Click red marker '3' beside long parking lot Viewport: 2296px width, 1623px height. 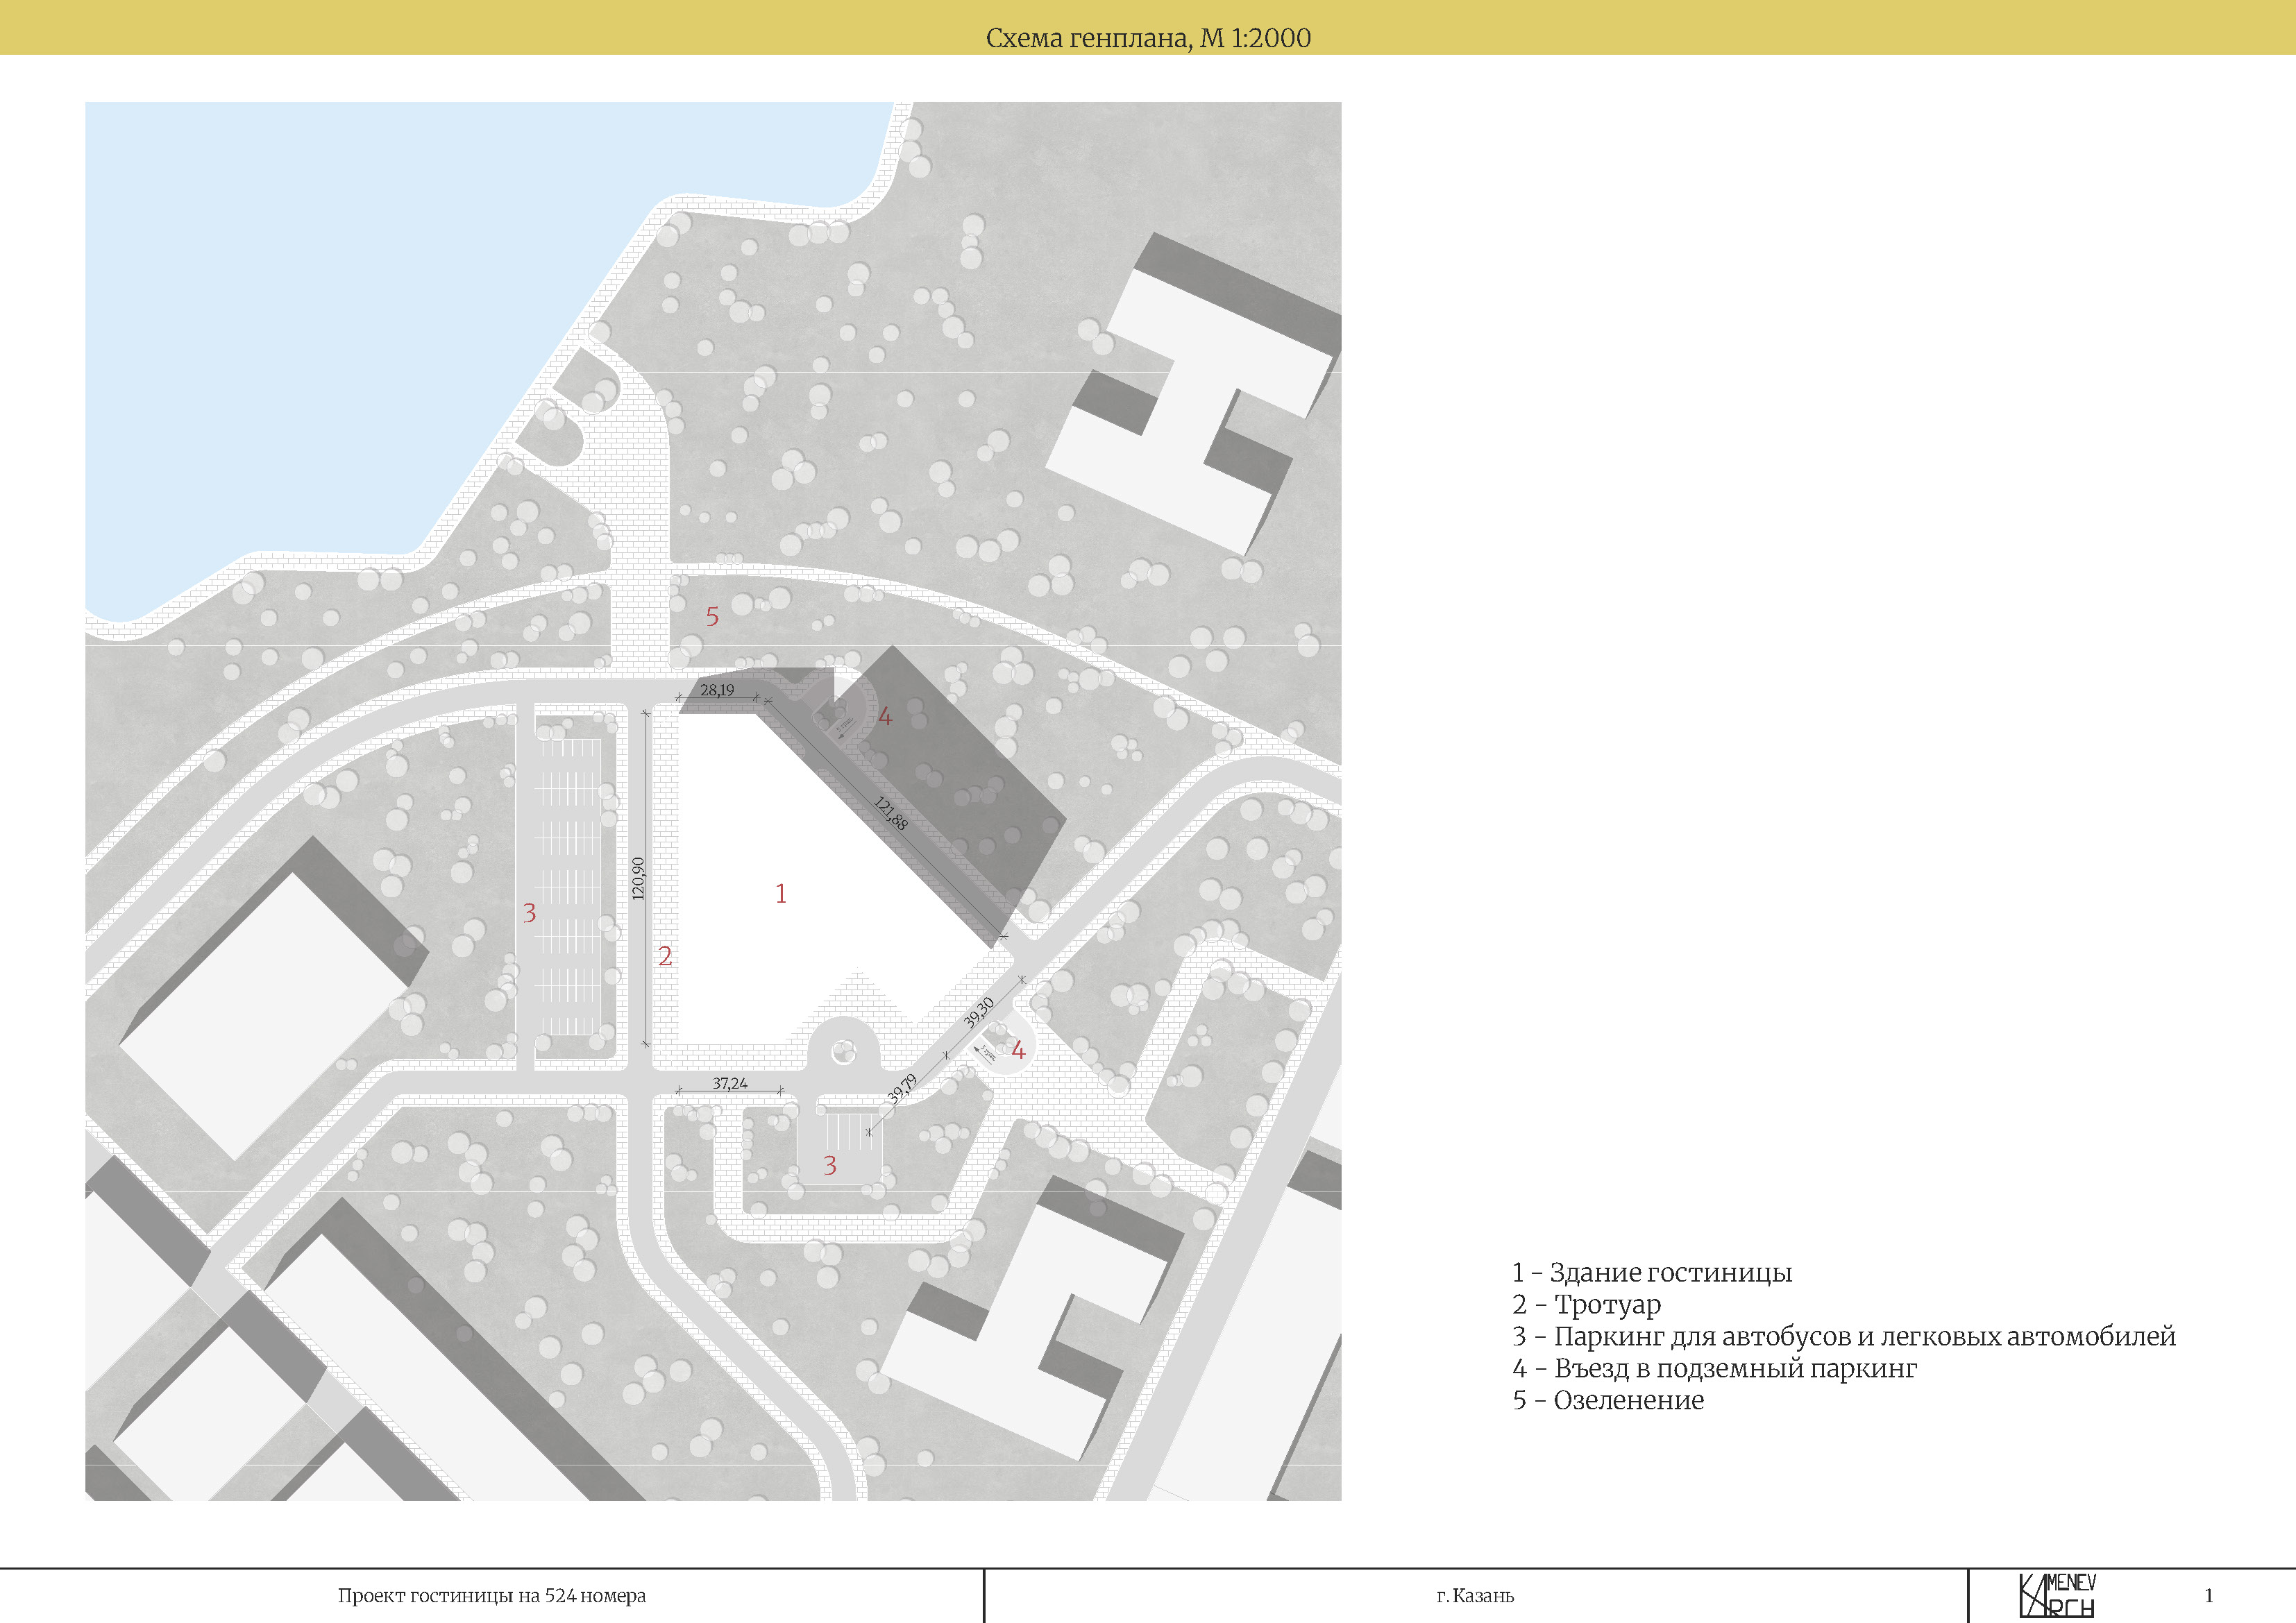coord(529,913)
